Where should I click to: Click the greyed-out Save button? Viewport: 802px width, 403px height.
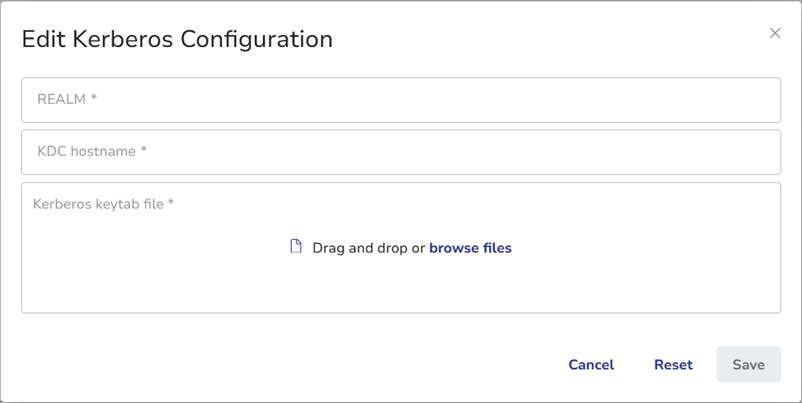(x=748, y=365)
